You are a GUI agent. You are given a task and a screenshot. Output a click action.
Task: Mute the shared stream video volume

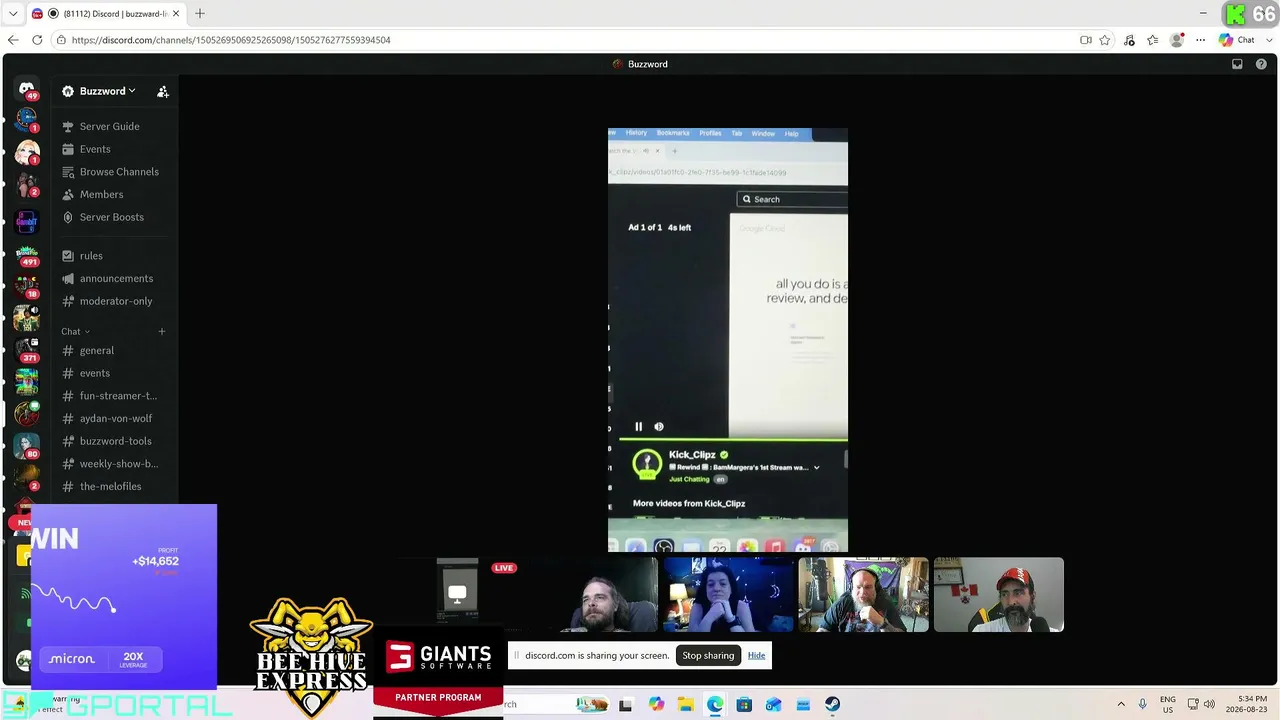point(659,427)
